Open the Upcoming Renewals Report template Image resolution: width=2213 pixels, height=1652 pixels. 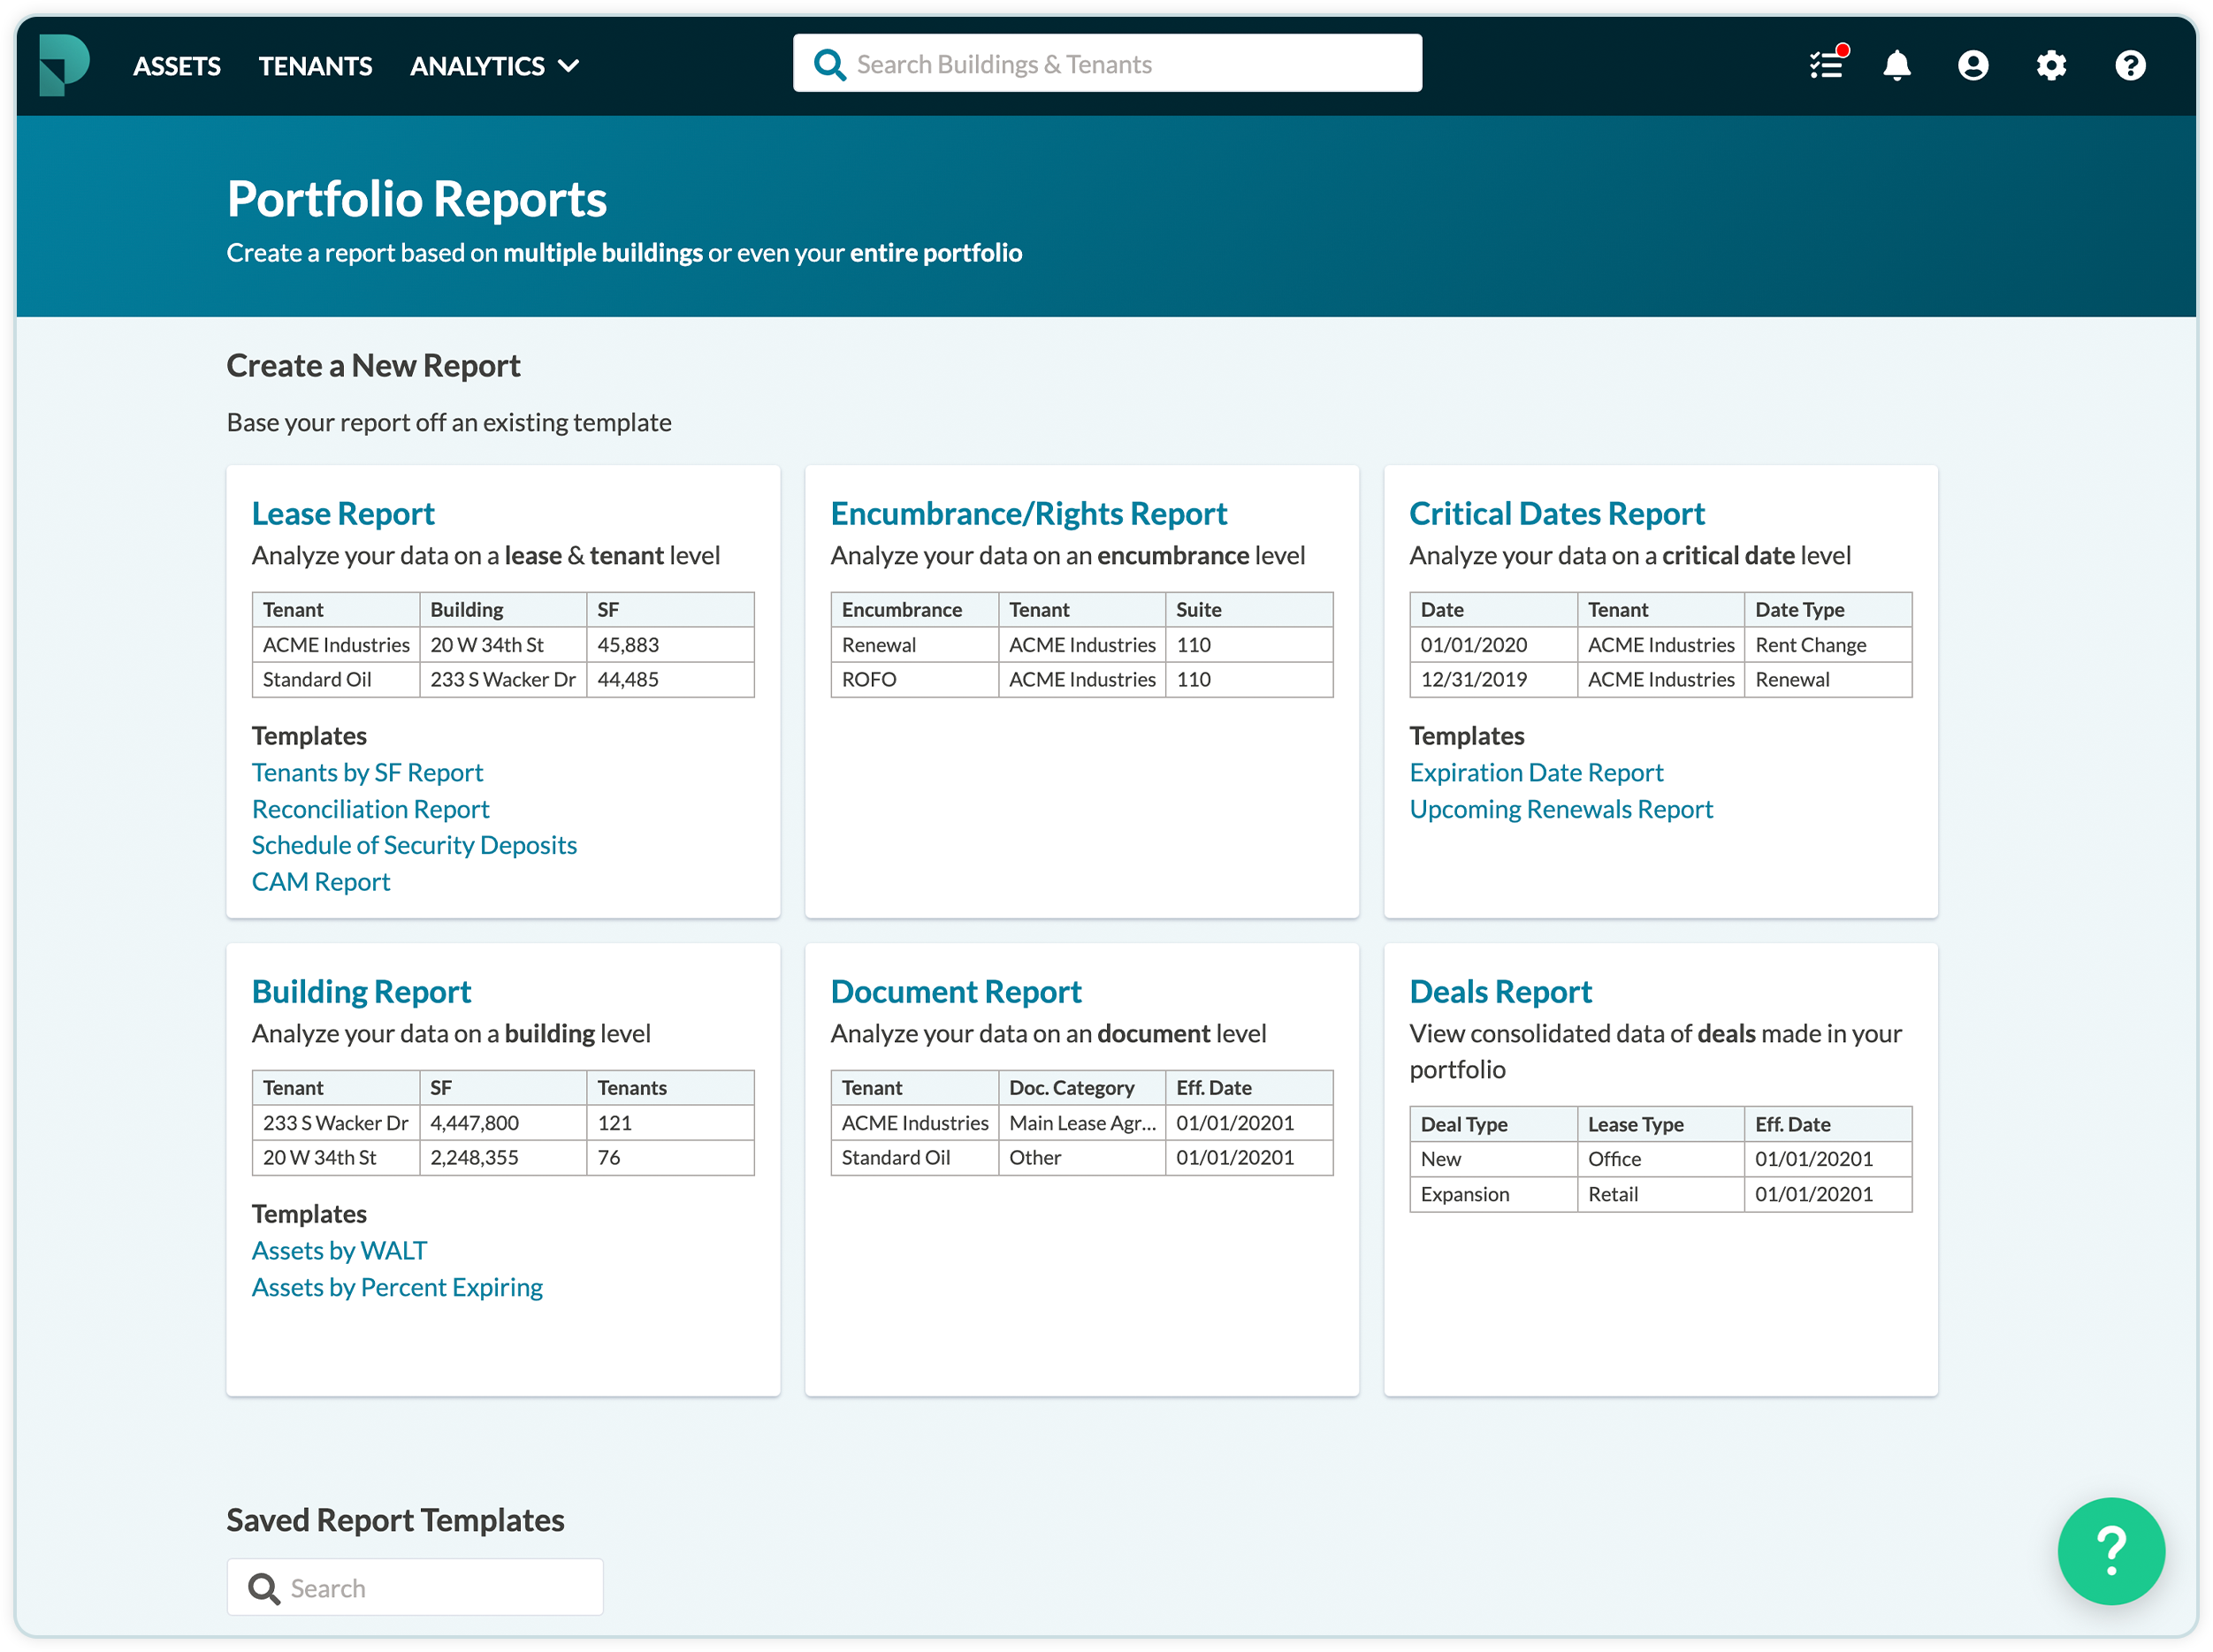(1560, 809)
